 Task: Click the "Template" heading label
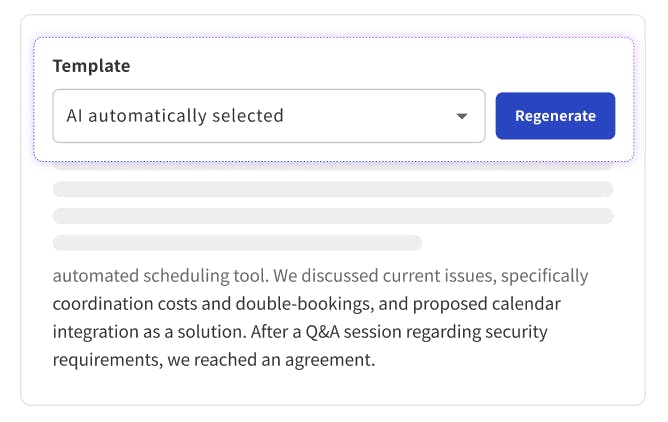click(x=91, y=66)
